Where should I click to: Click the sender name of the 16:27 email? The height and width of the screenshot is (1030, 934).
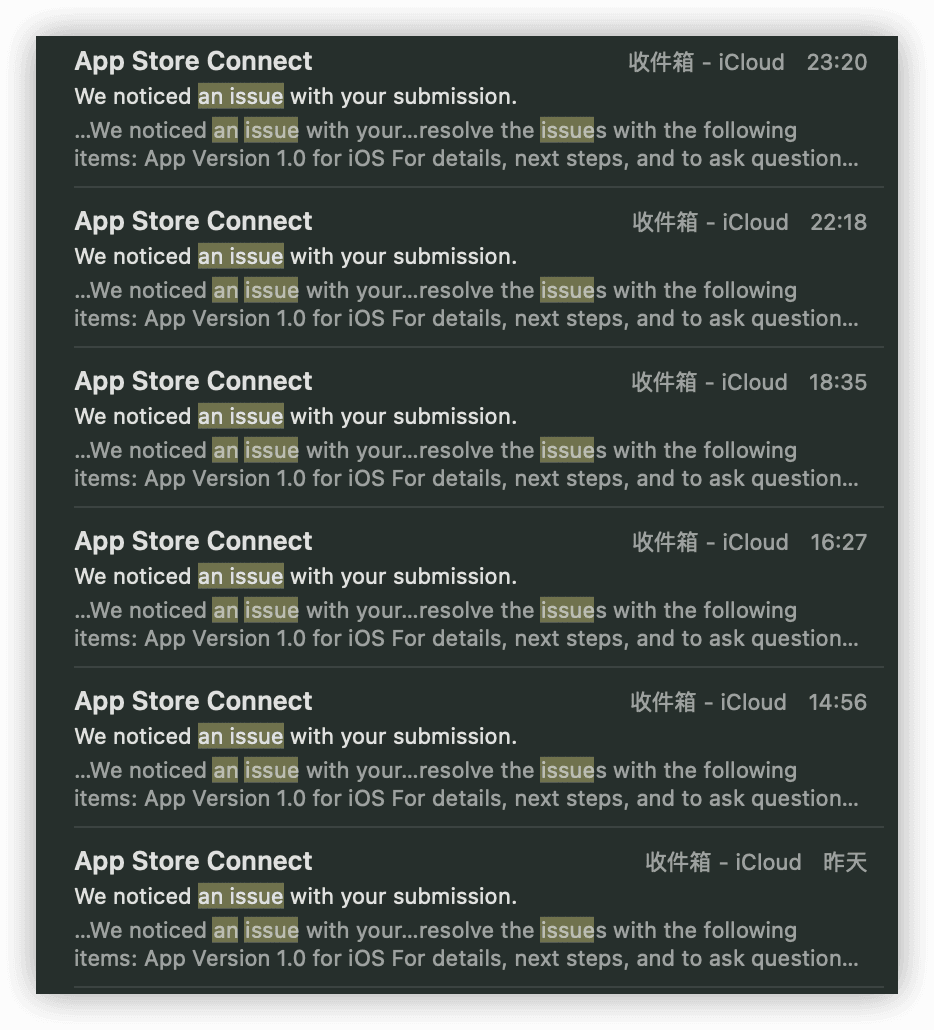click(193, 541)
